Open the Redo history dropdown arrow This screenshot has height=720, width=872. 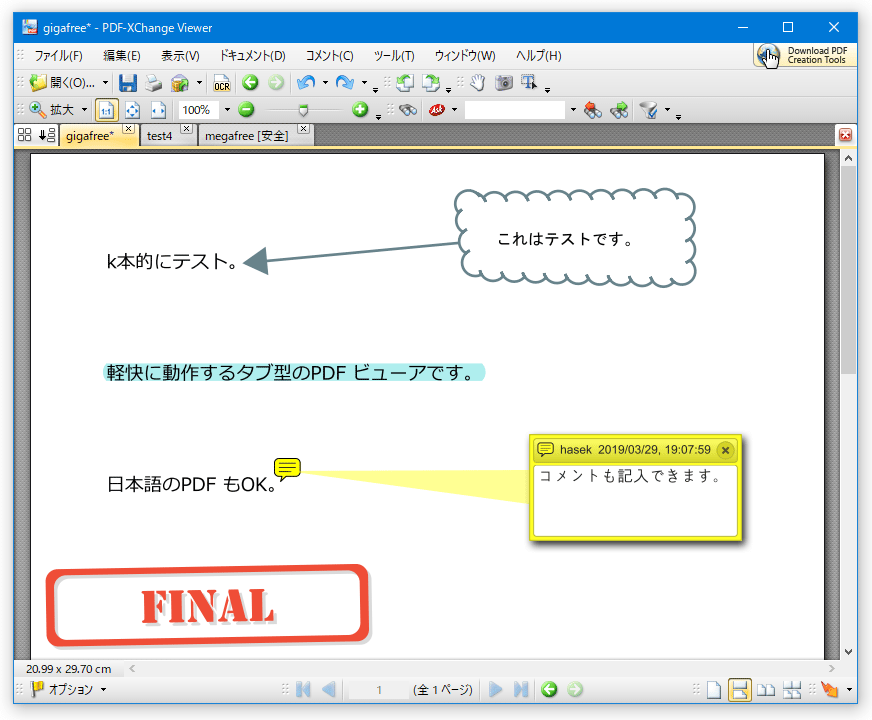click(364, 82)
